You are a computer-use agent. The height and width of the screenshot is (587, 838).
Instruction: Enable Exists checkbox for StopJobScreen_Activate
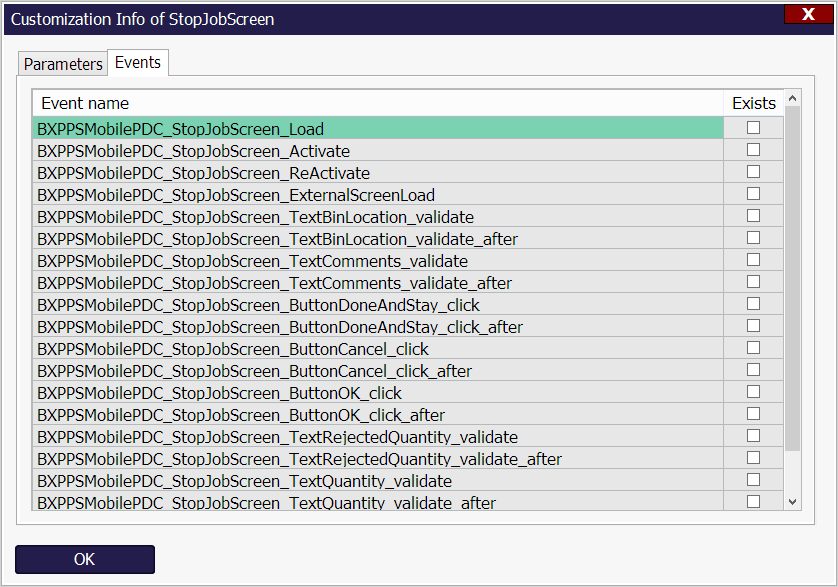coord(753,150)
